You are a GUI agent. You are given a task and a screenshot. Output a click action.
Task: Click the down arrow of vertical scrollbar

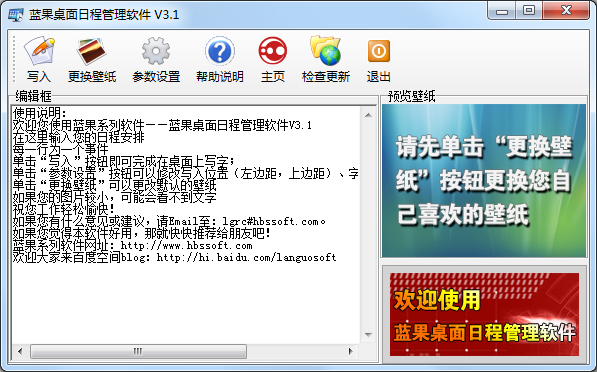point(368,335)
